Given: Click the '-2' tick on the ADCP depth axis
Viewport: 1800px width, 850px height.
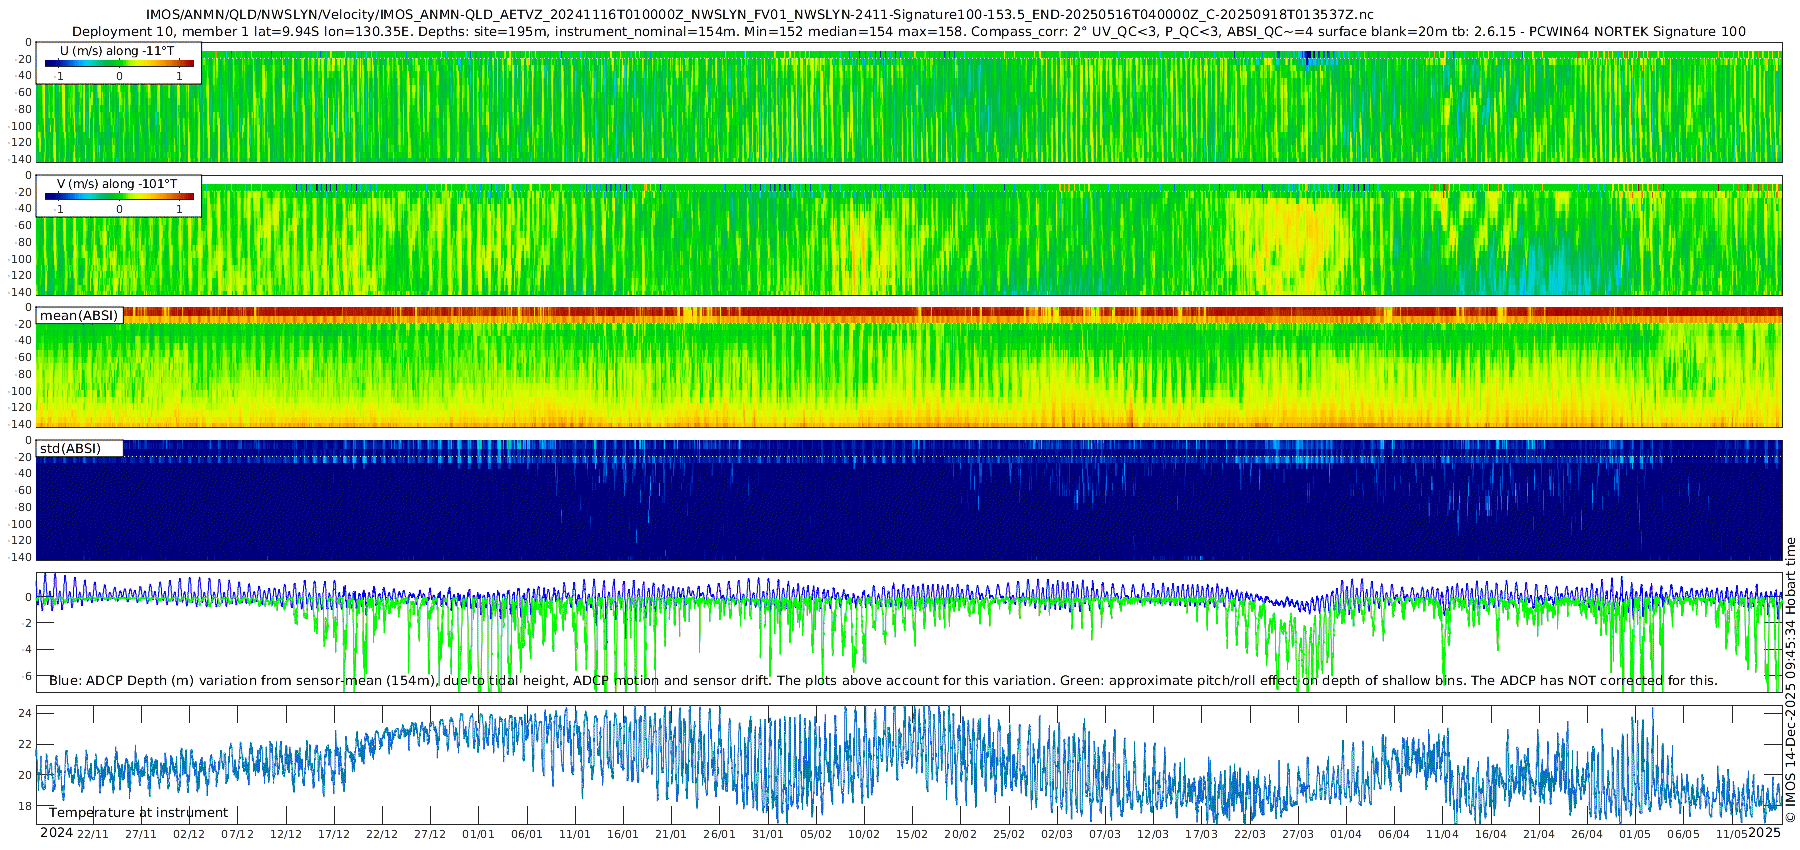Looking at the screenshot, I should 27,623.
